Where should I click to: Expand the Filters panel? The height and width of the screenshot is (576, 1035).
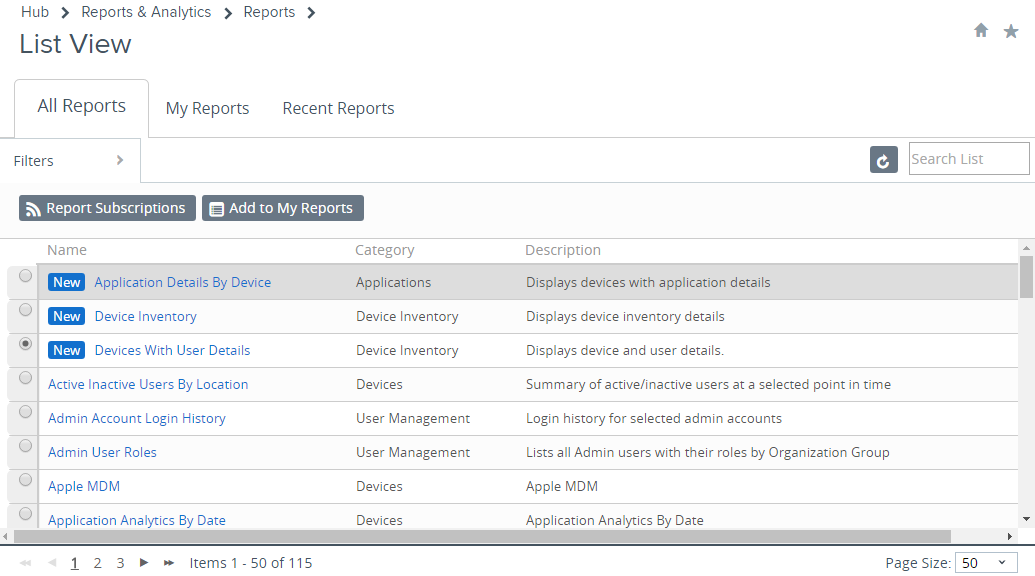(70, 160)
